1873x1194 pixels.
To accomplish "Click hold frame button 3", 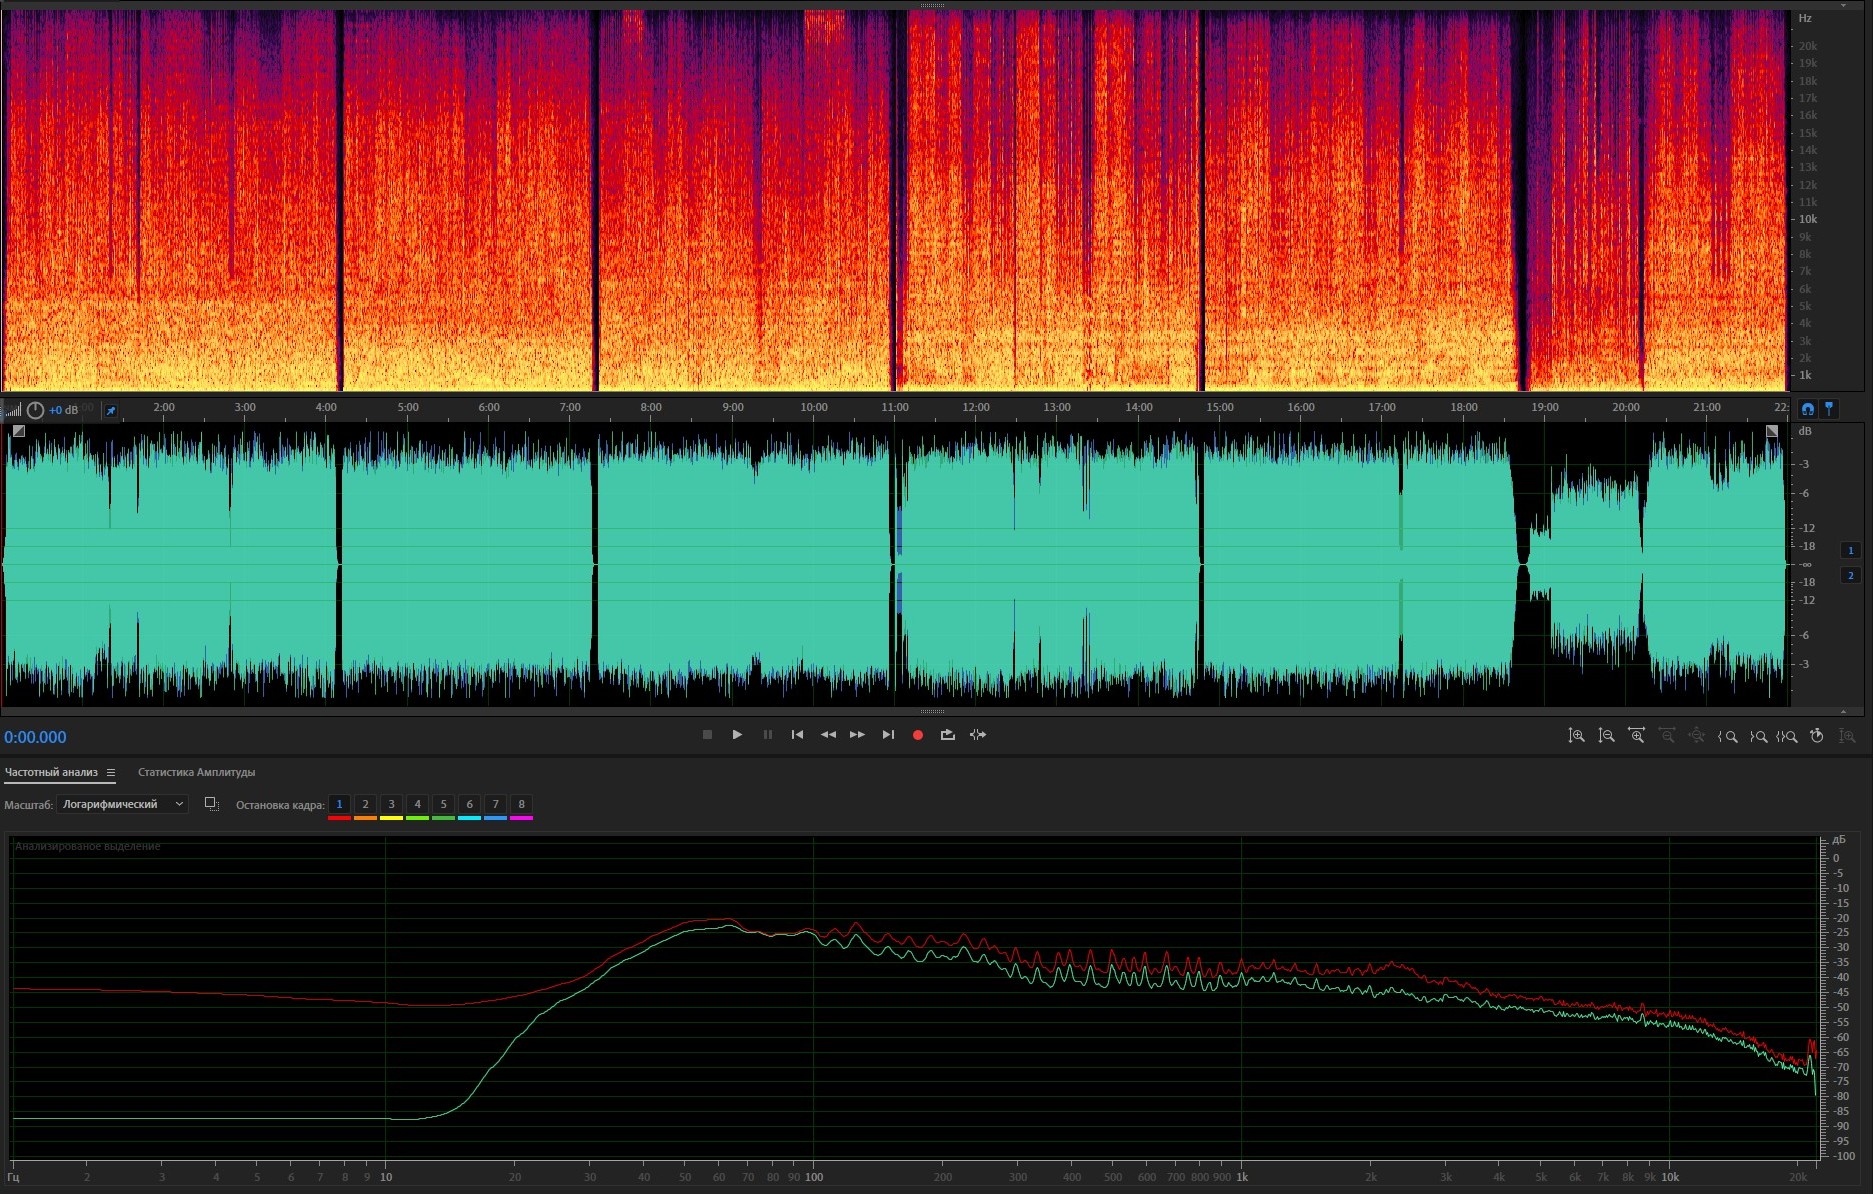I will [391, 804].
